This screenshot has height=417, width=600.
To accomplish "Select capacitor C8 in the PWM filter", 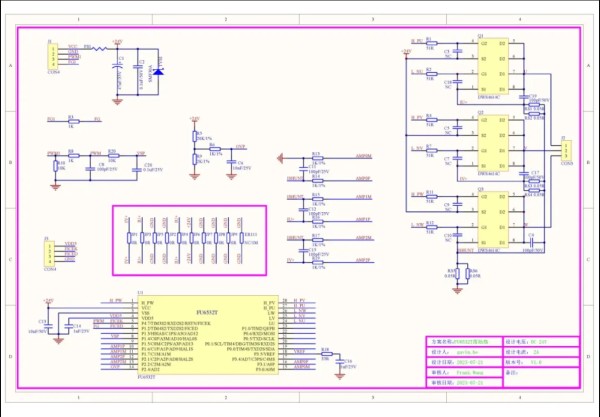I will click(90, 169).
